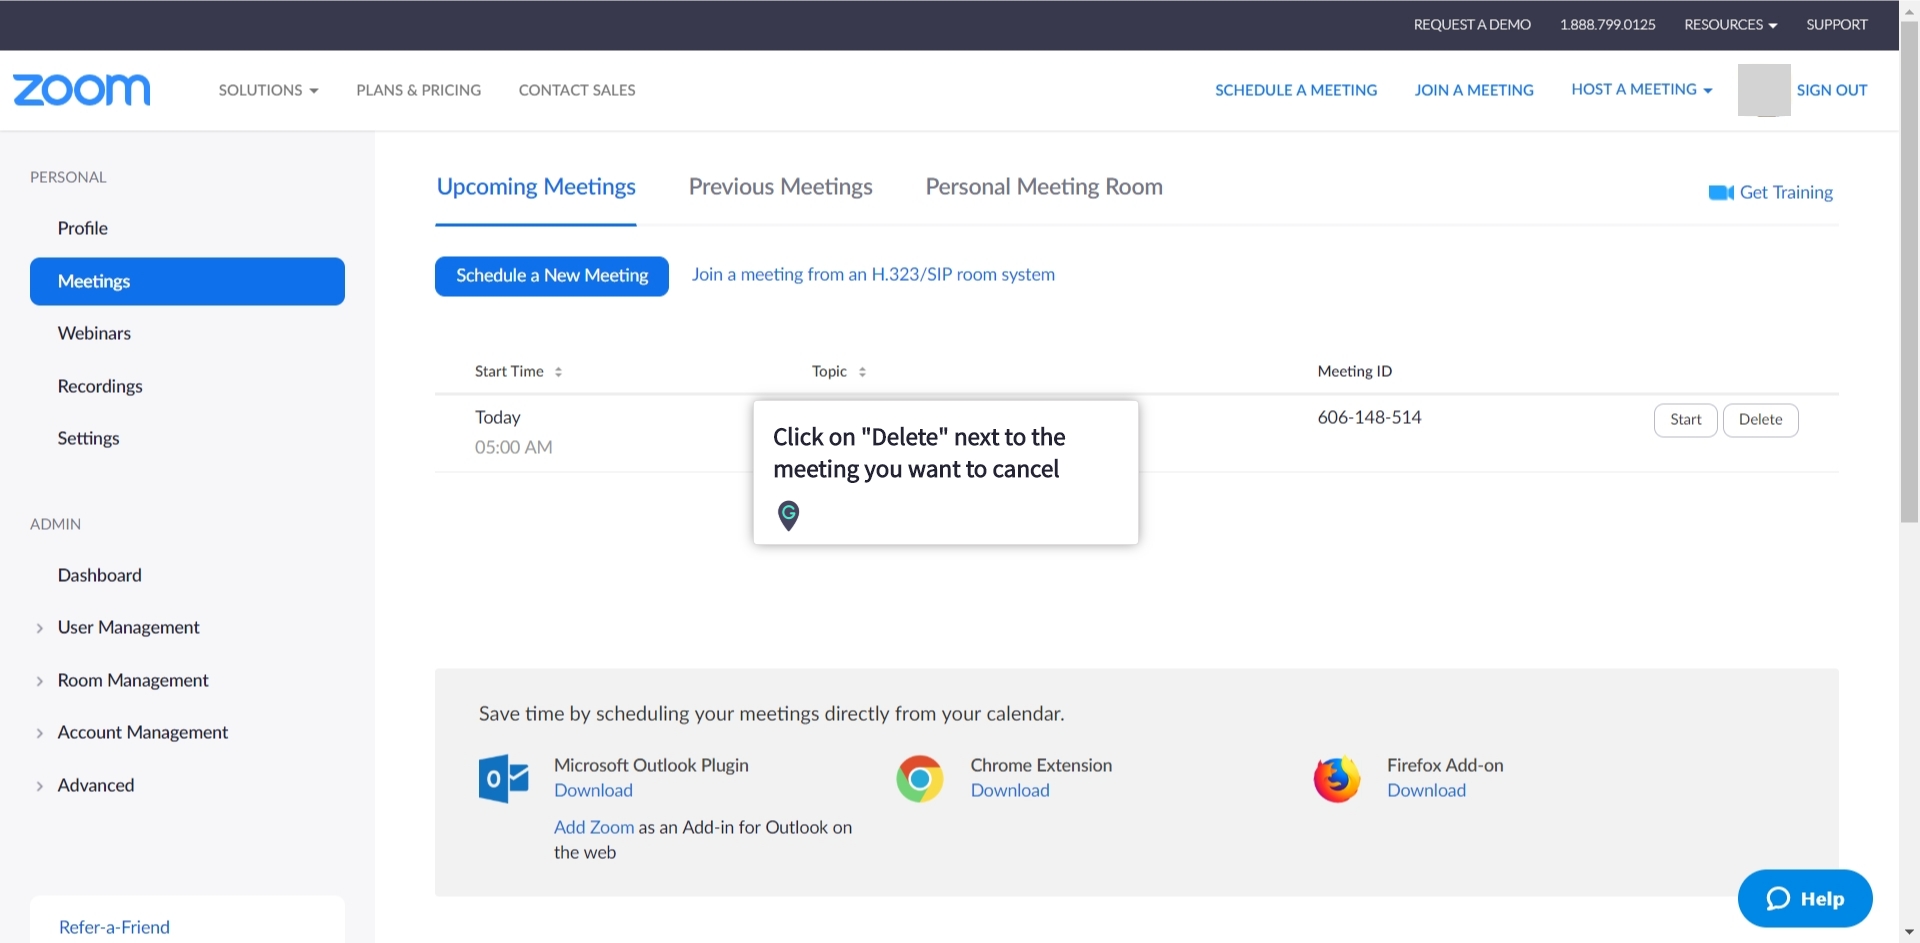
Task: Click Sign Out
Action: tap(1832, 90)
